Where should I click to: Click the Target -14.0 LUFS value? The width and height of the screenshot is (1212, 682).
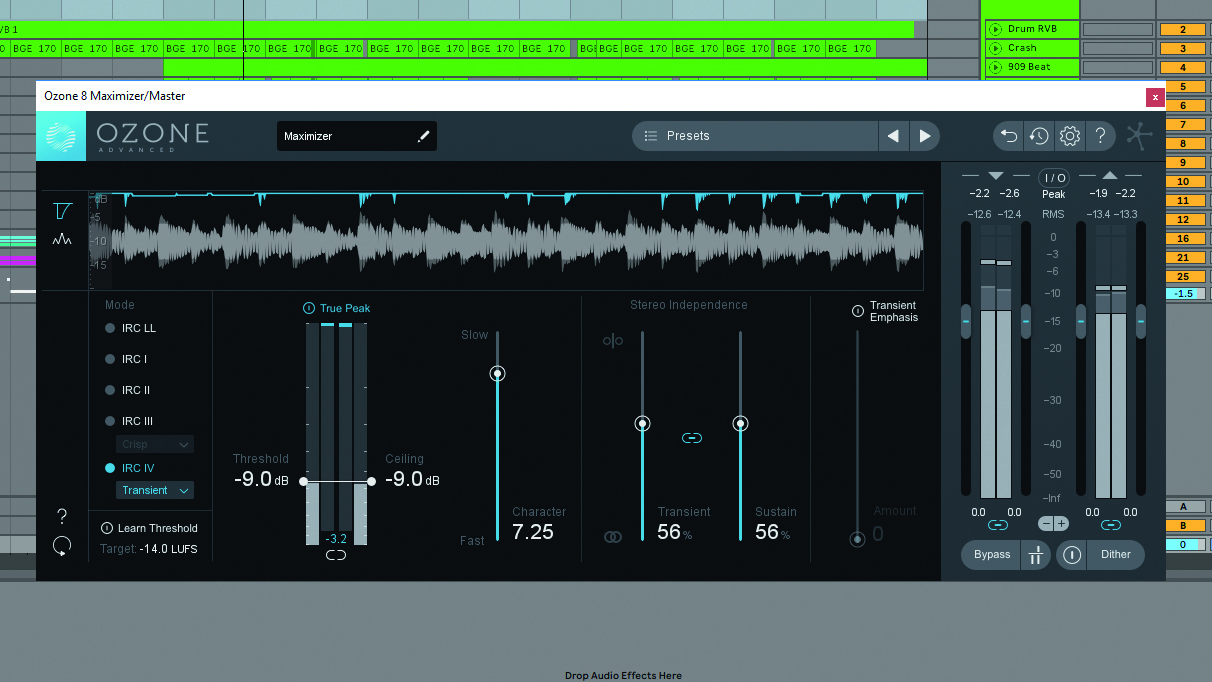click(169, 549)
